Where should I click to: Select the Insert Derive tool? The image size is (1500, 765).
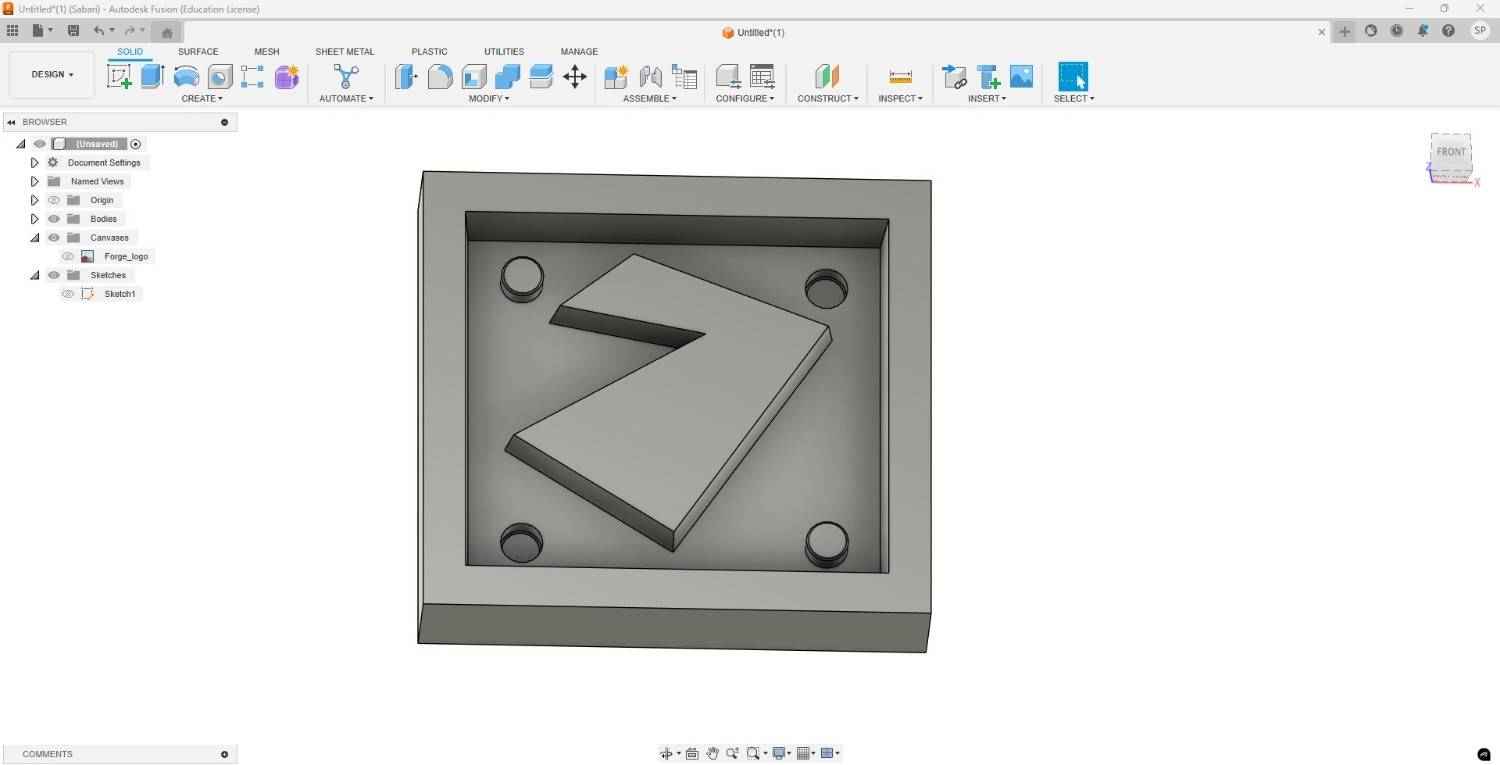(954, 76)
